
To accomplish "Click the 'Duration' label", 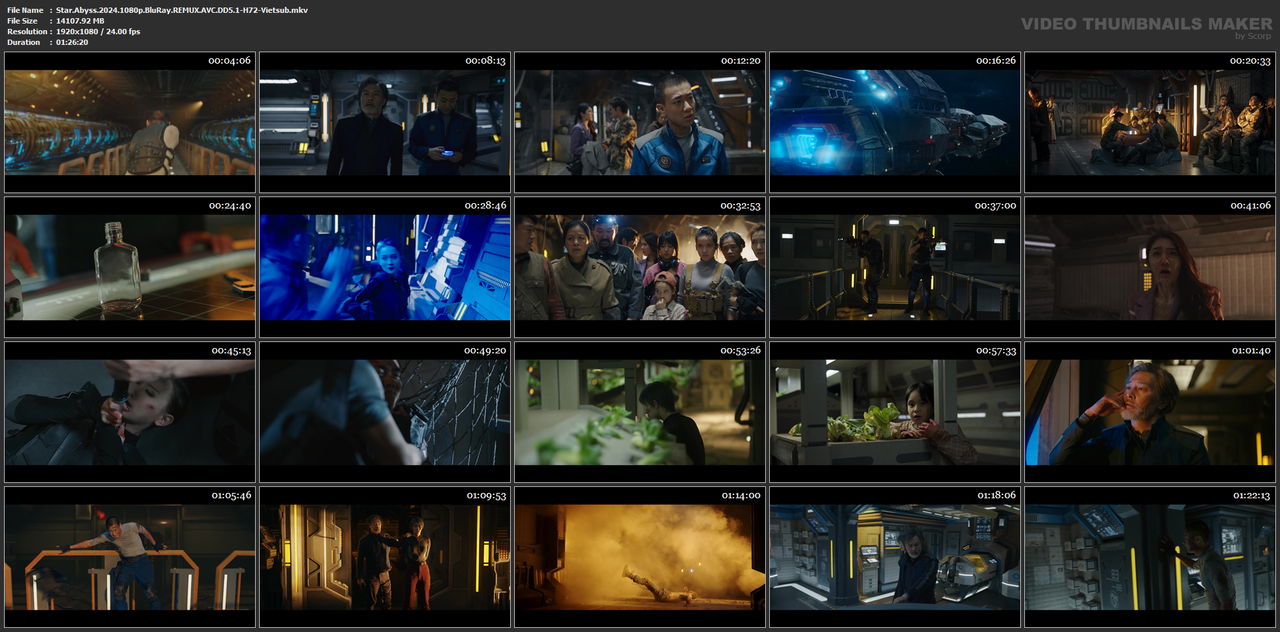I will click(23, 42).
